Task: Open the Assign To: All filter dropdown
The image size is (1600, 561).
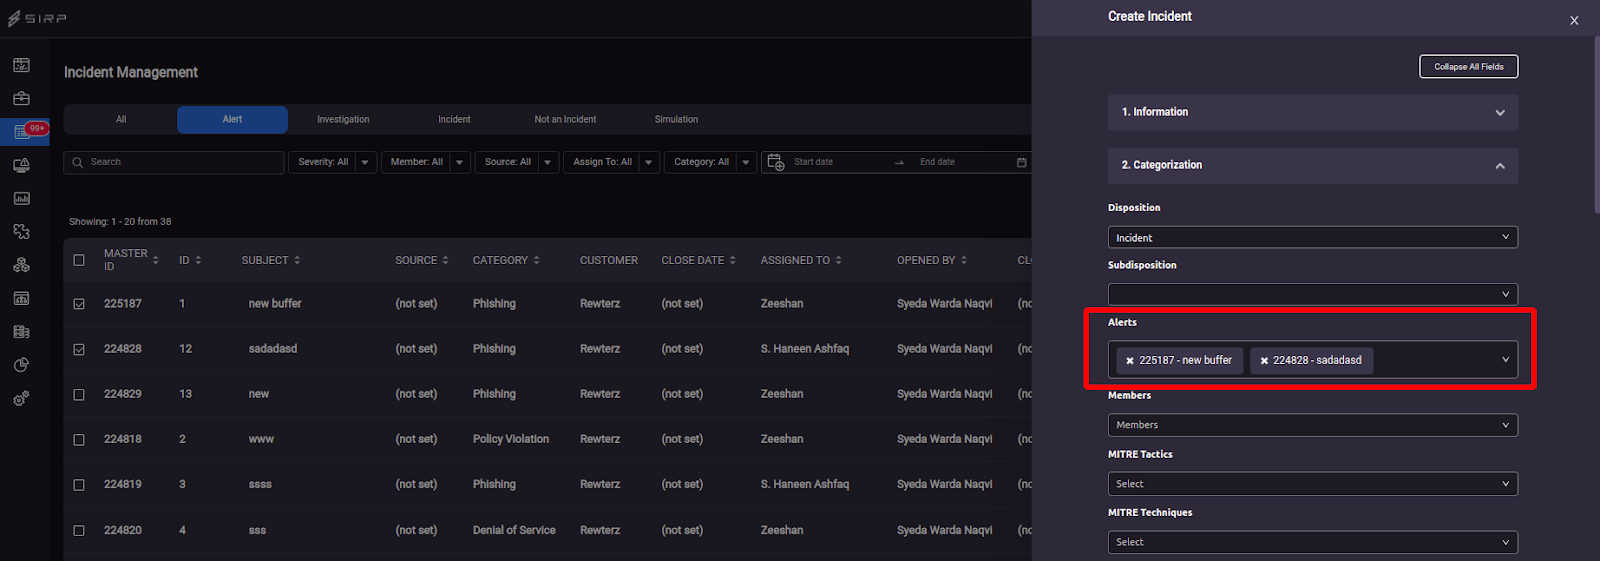Action: pos(612,162)
